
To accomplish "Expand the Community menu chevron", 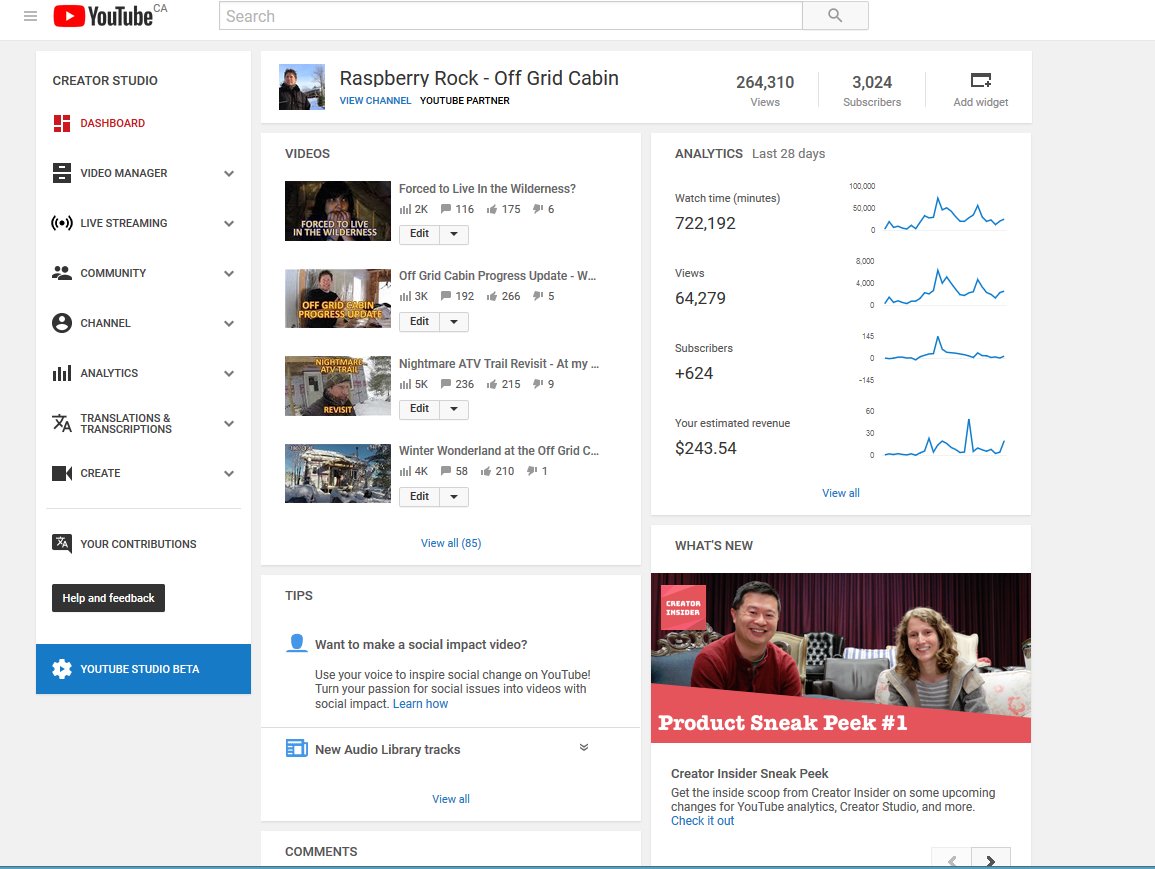I will pos(229,274).
